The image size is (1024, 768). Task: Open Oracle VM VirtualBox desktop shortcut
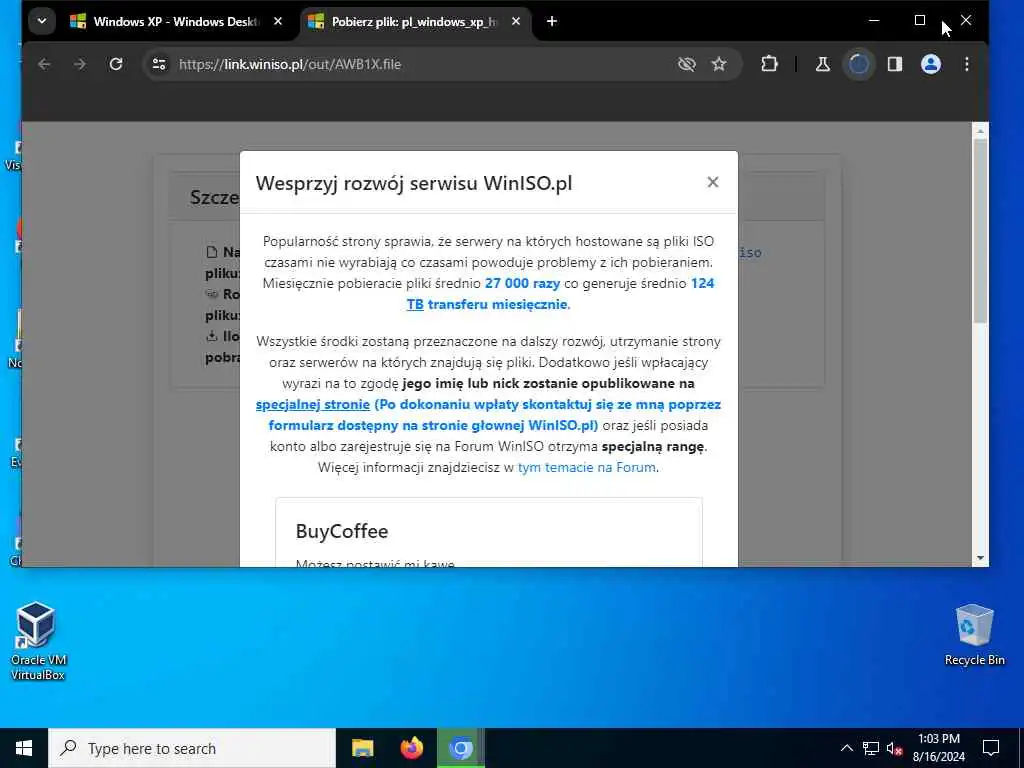37,641
